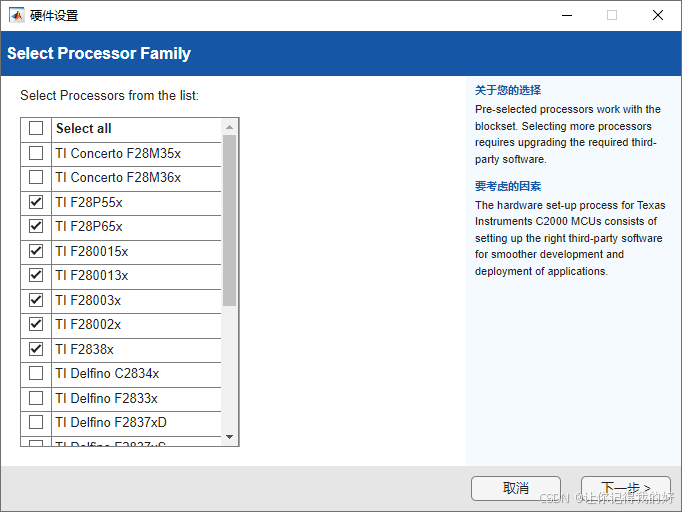Screen dimensions: 682x512
Task: Close the 硬件设置 window
Action: click(x=658, y=15)
